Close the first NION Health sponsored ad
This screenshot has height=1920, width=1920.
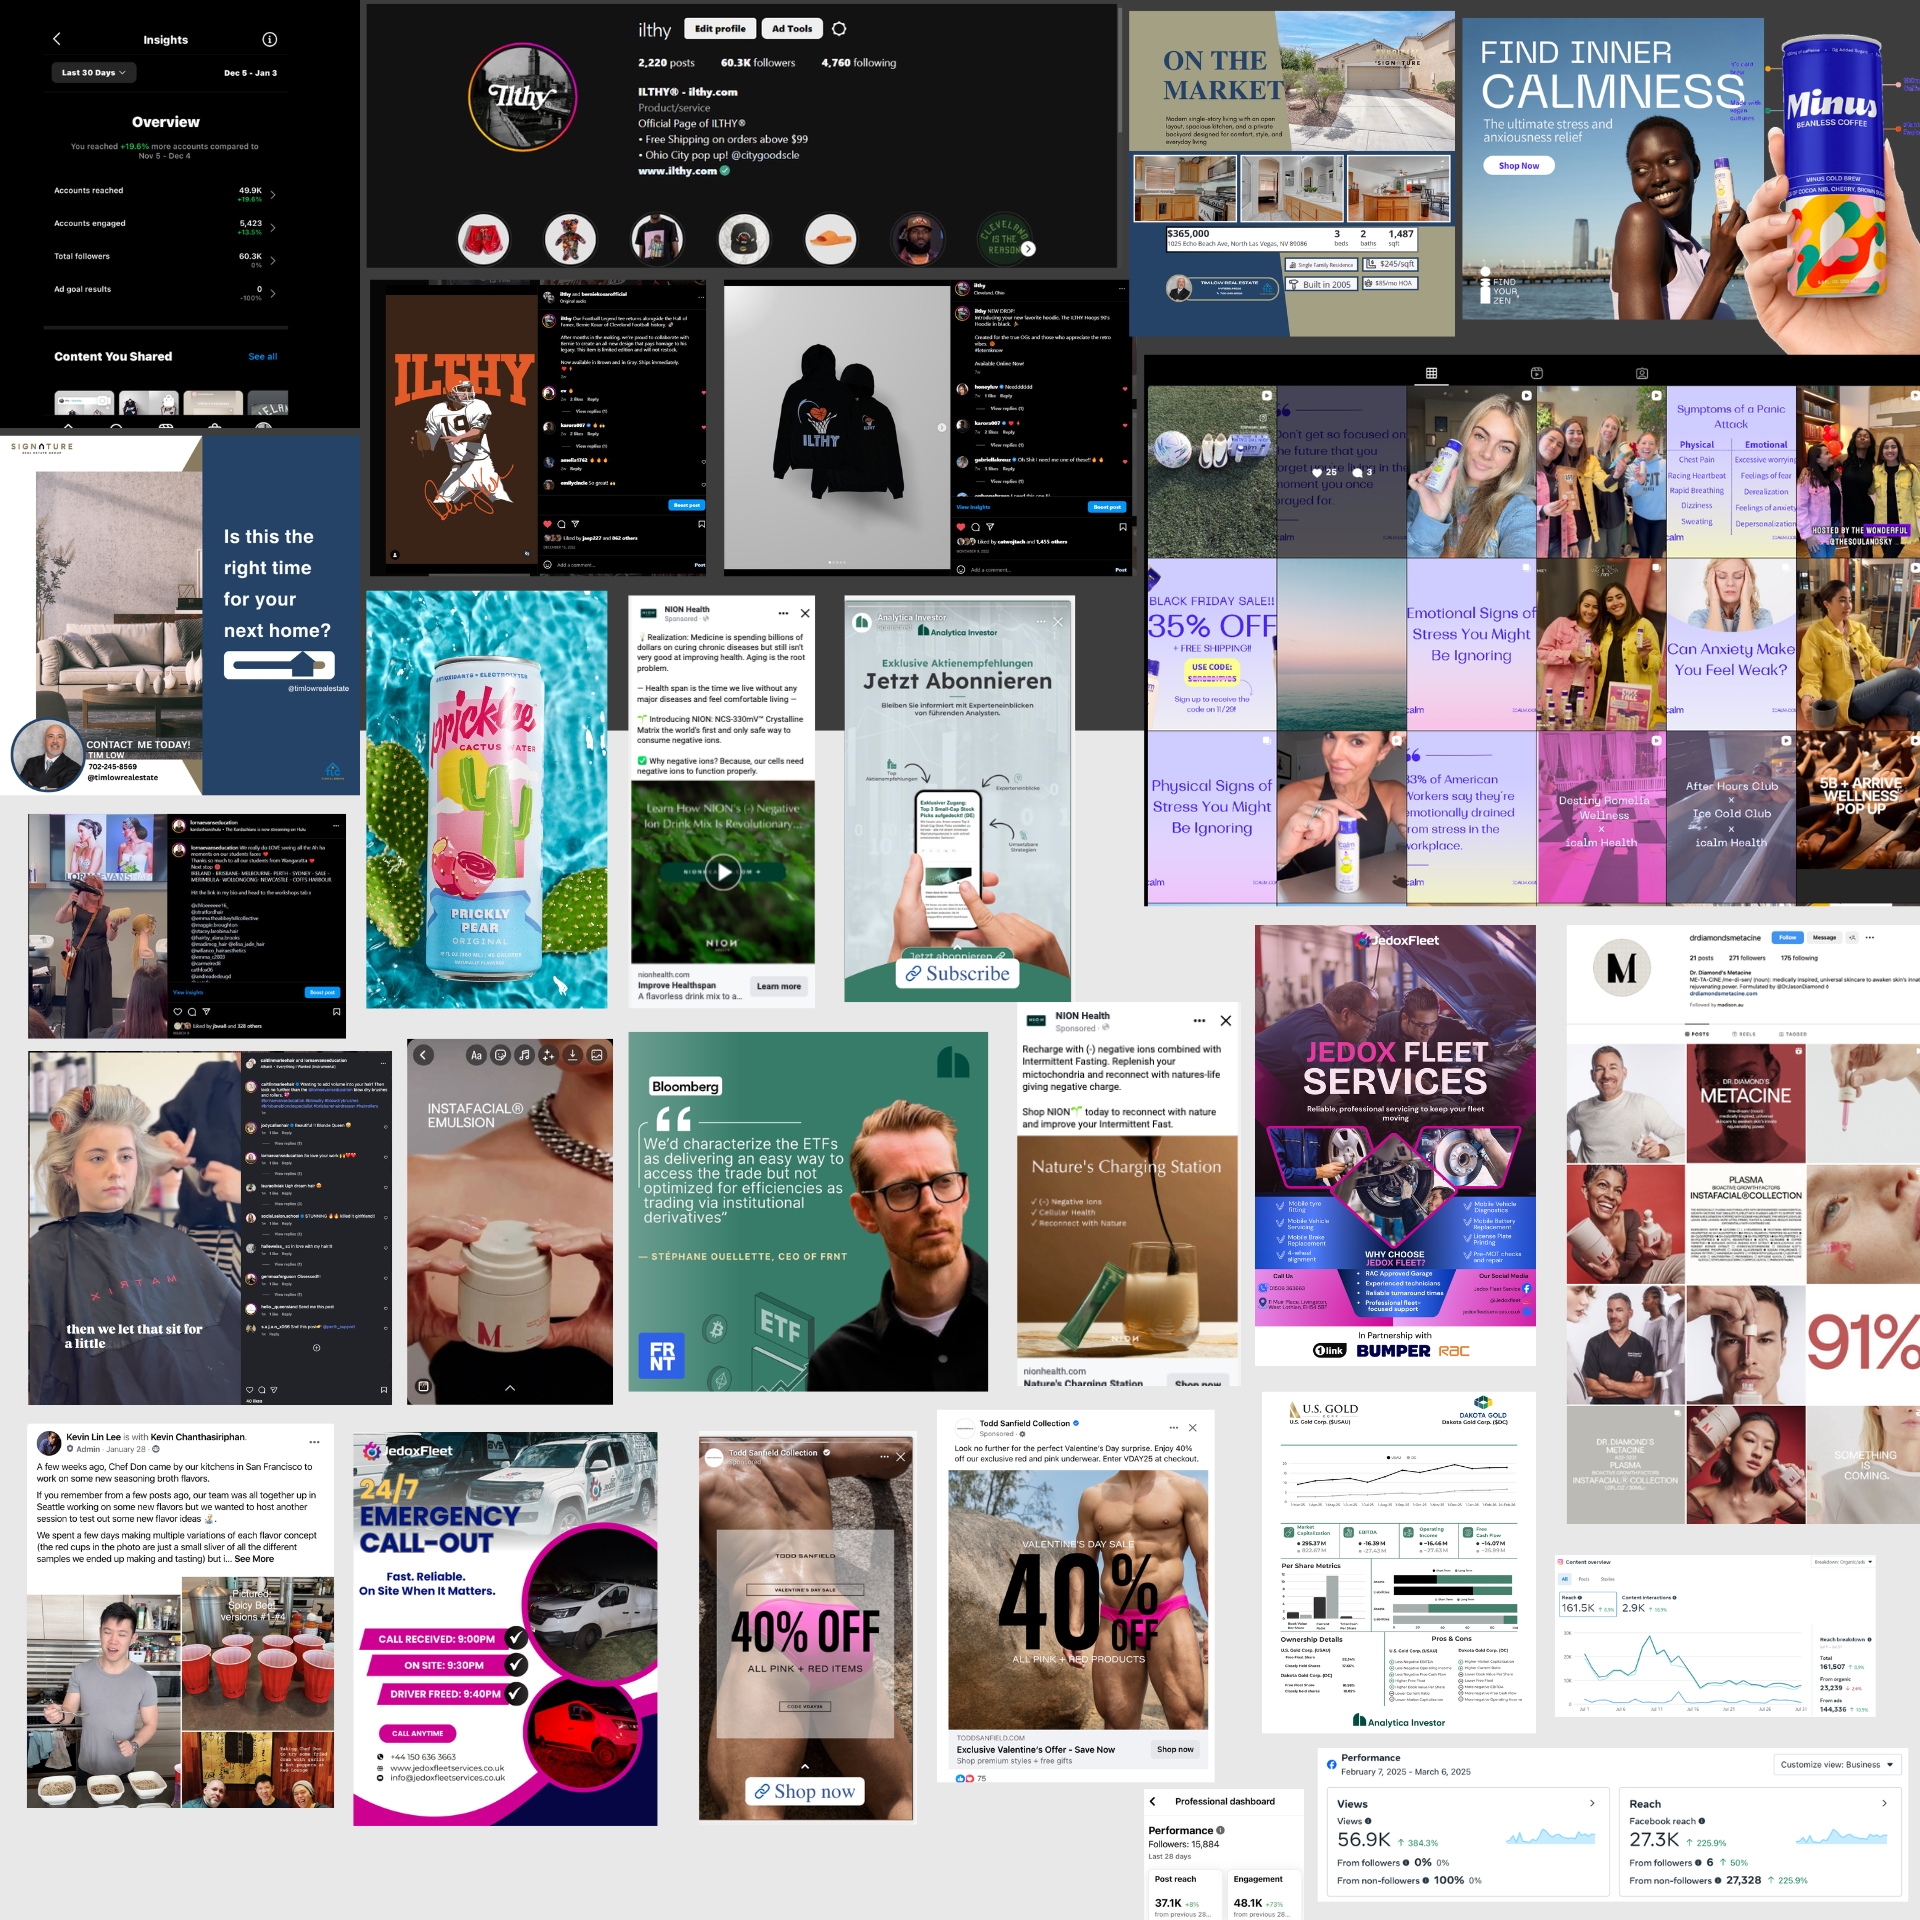click(x=805, y=613)
